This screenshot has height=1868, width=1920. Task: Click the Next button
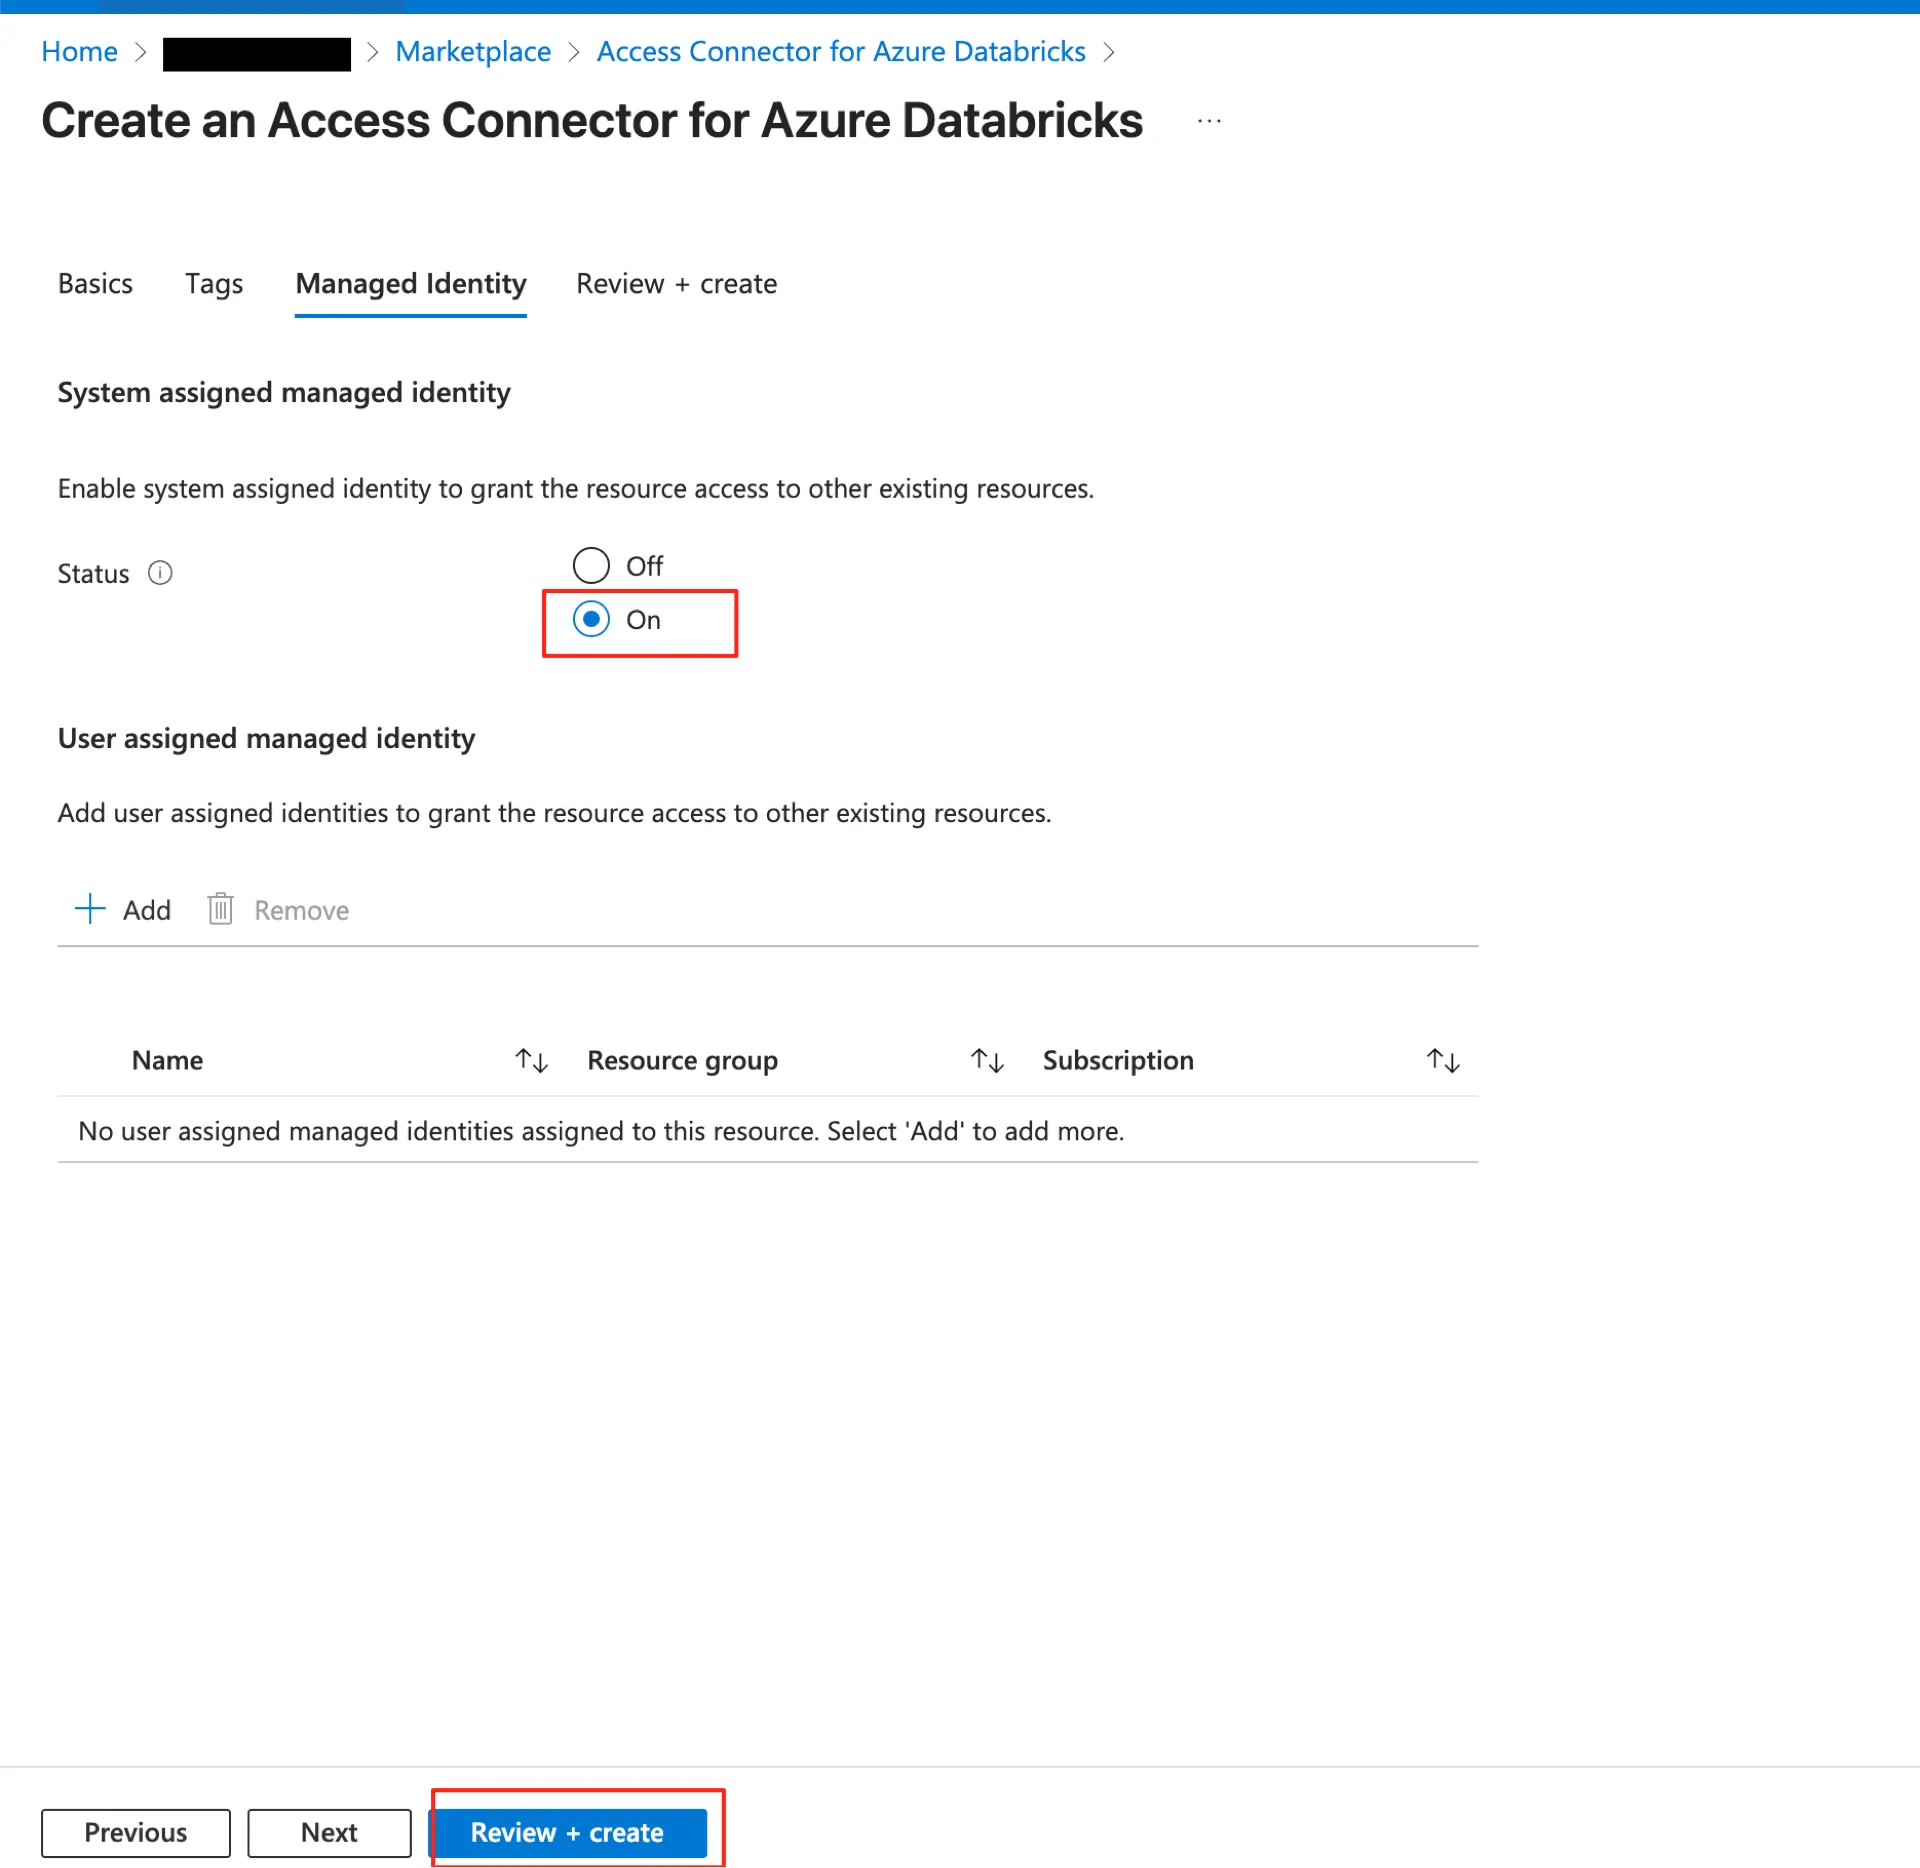point(329,1832)
